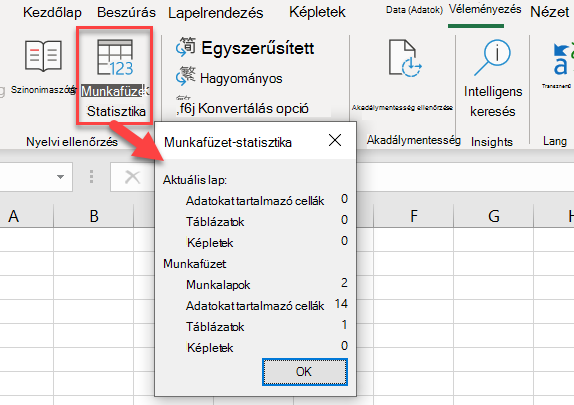This screenshot has height=405, width=574.
Task: Open the Data (Adatok) tab
Action: tap(414, 10)
